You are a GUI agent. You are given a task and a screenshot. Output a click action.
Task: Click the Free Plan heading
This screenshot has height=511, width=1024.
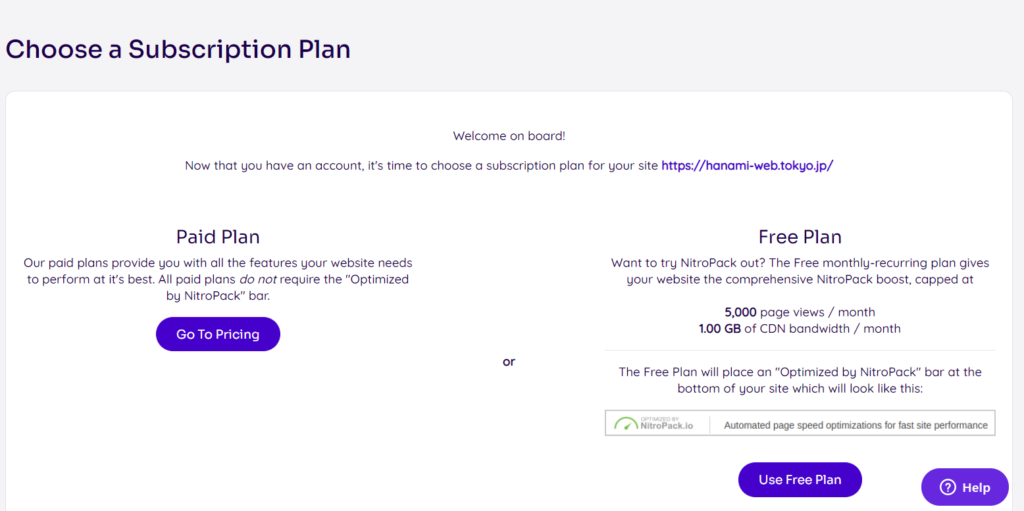click(799, 237)
